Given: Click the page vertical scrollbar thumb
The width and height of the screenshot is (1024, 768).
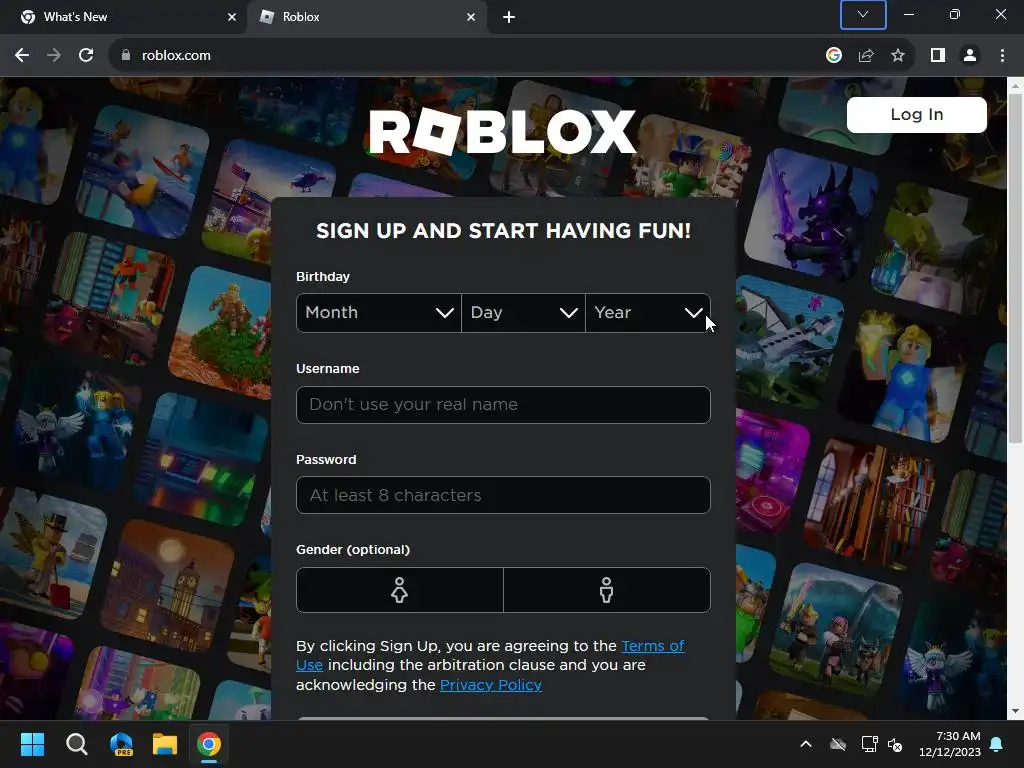Looking at the screenshot, I should [1015, 268].
